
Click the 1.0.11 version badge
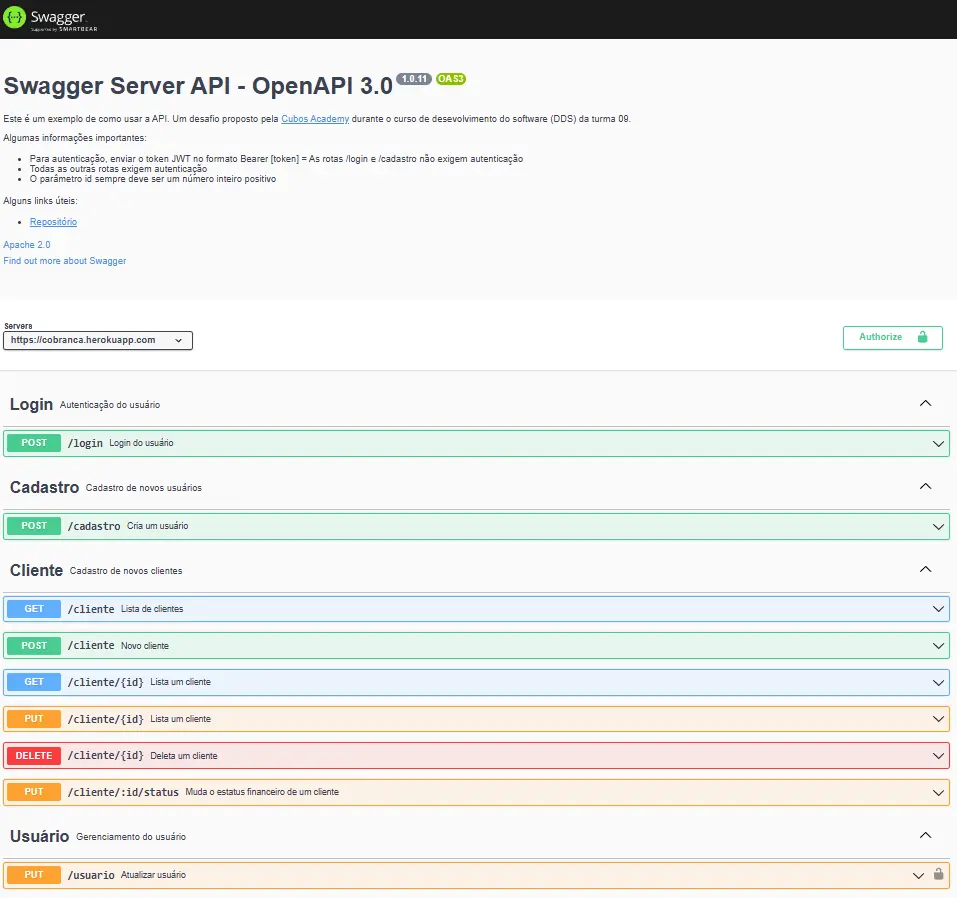click(414, 79)
